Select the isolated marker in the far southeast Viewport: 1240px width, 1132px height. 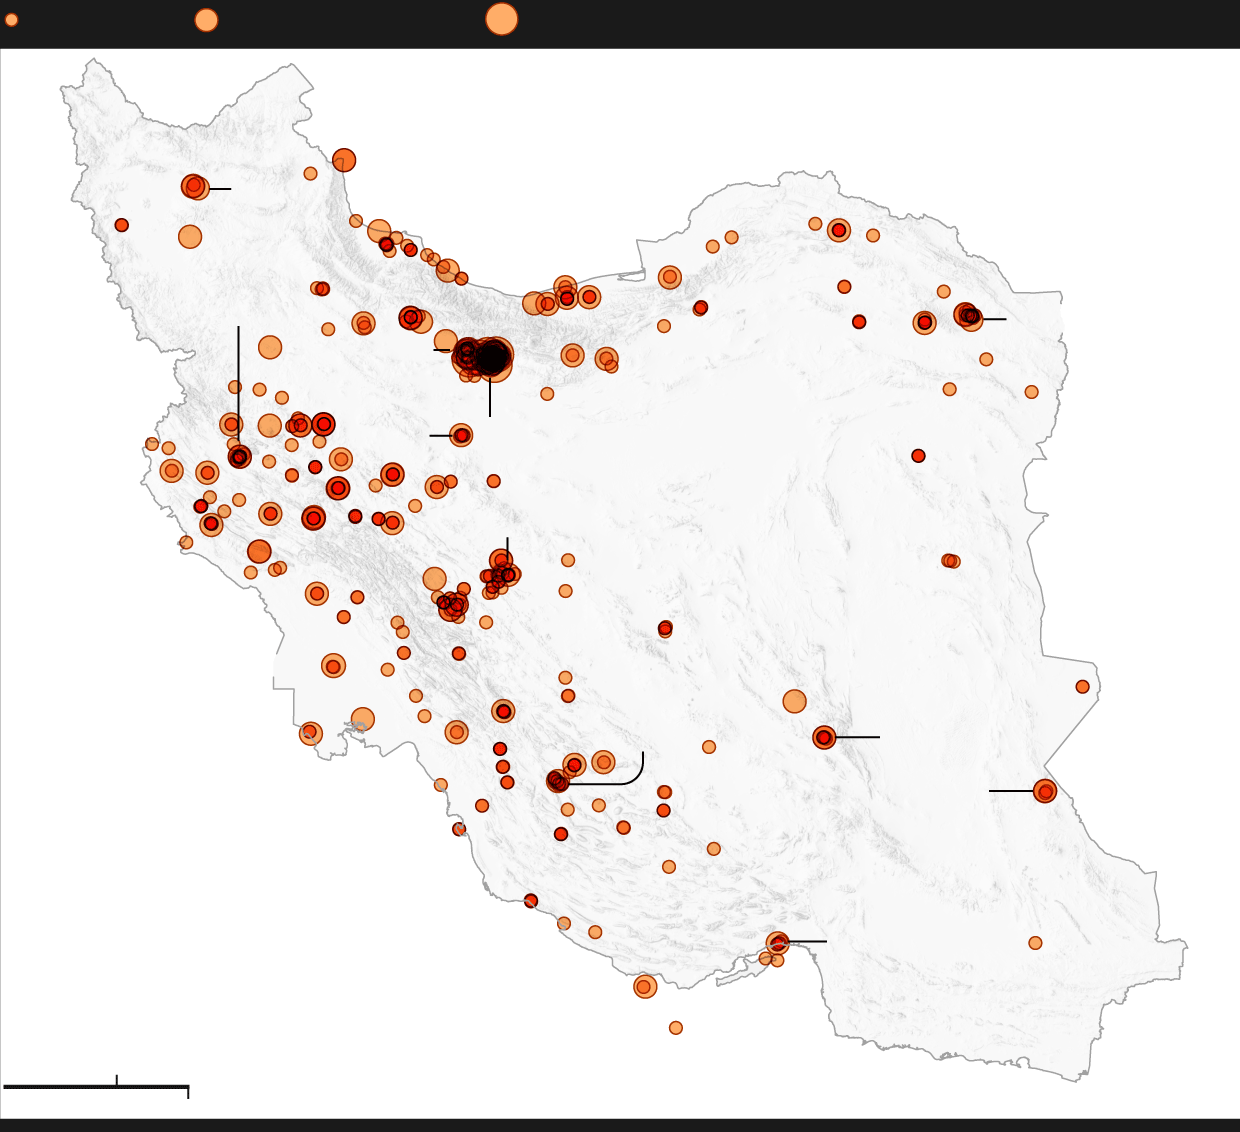1035,943
